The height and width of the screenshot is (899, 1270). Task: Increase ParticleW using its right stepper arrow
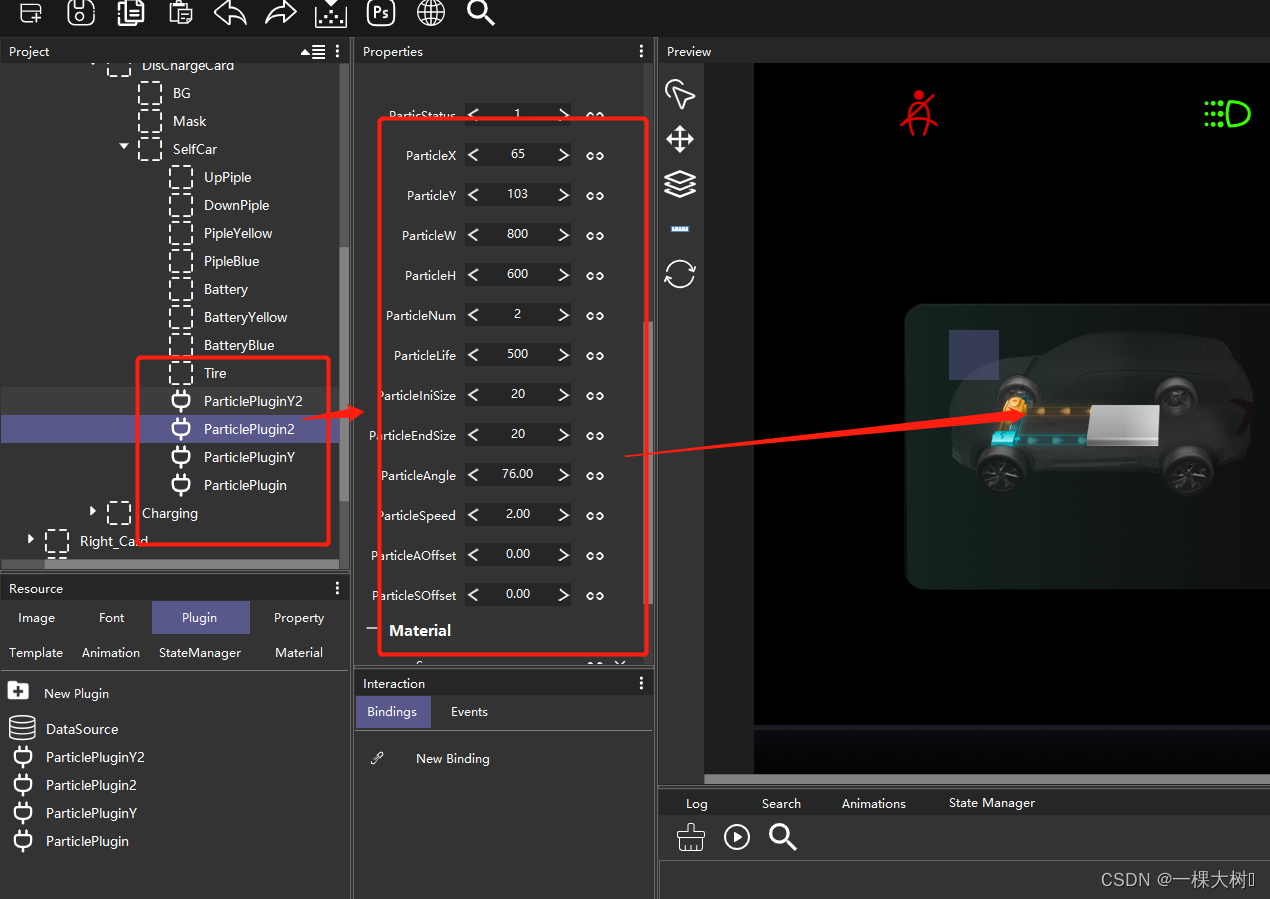pos(562,234)
